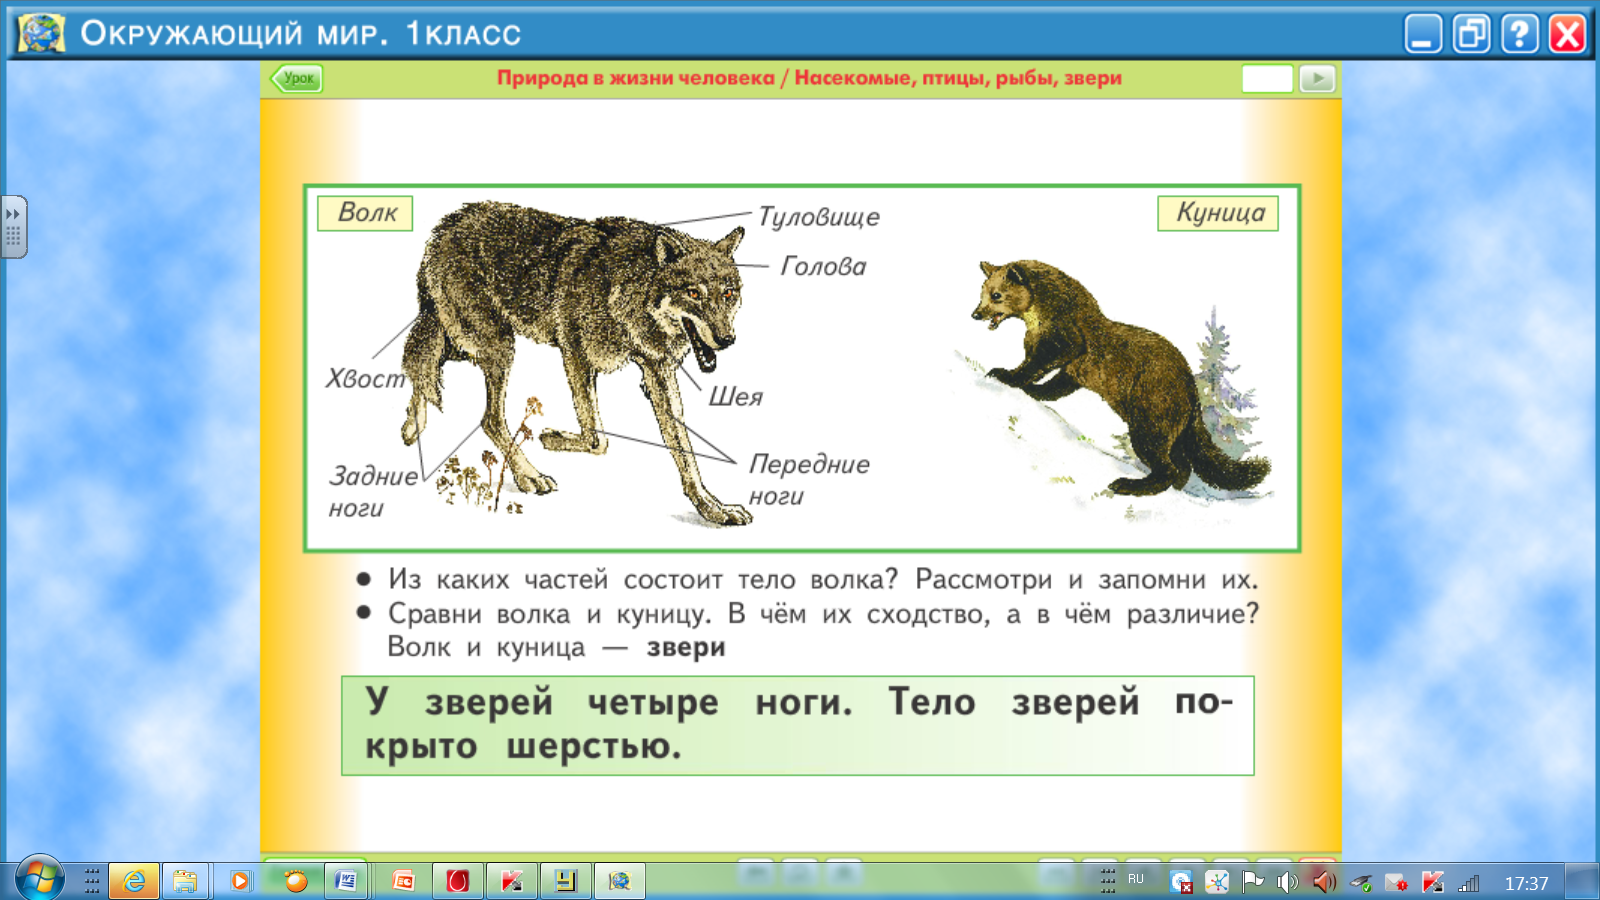This screenshot has height=900, width=1600.
Task: Open the white speaker volume icon
Action: coord(1288,882)
